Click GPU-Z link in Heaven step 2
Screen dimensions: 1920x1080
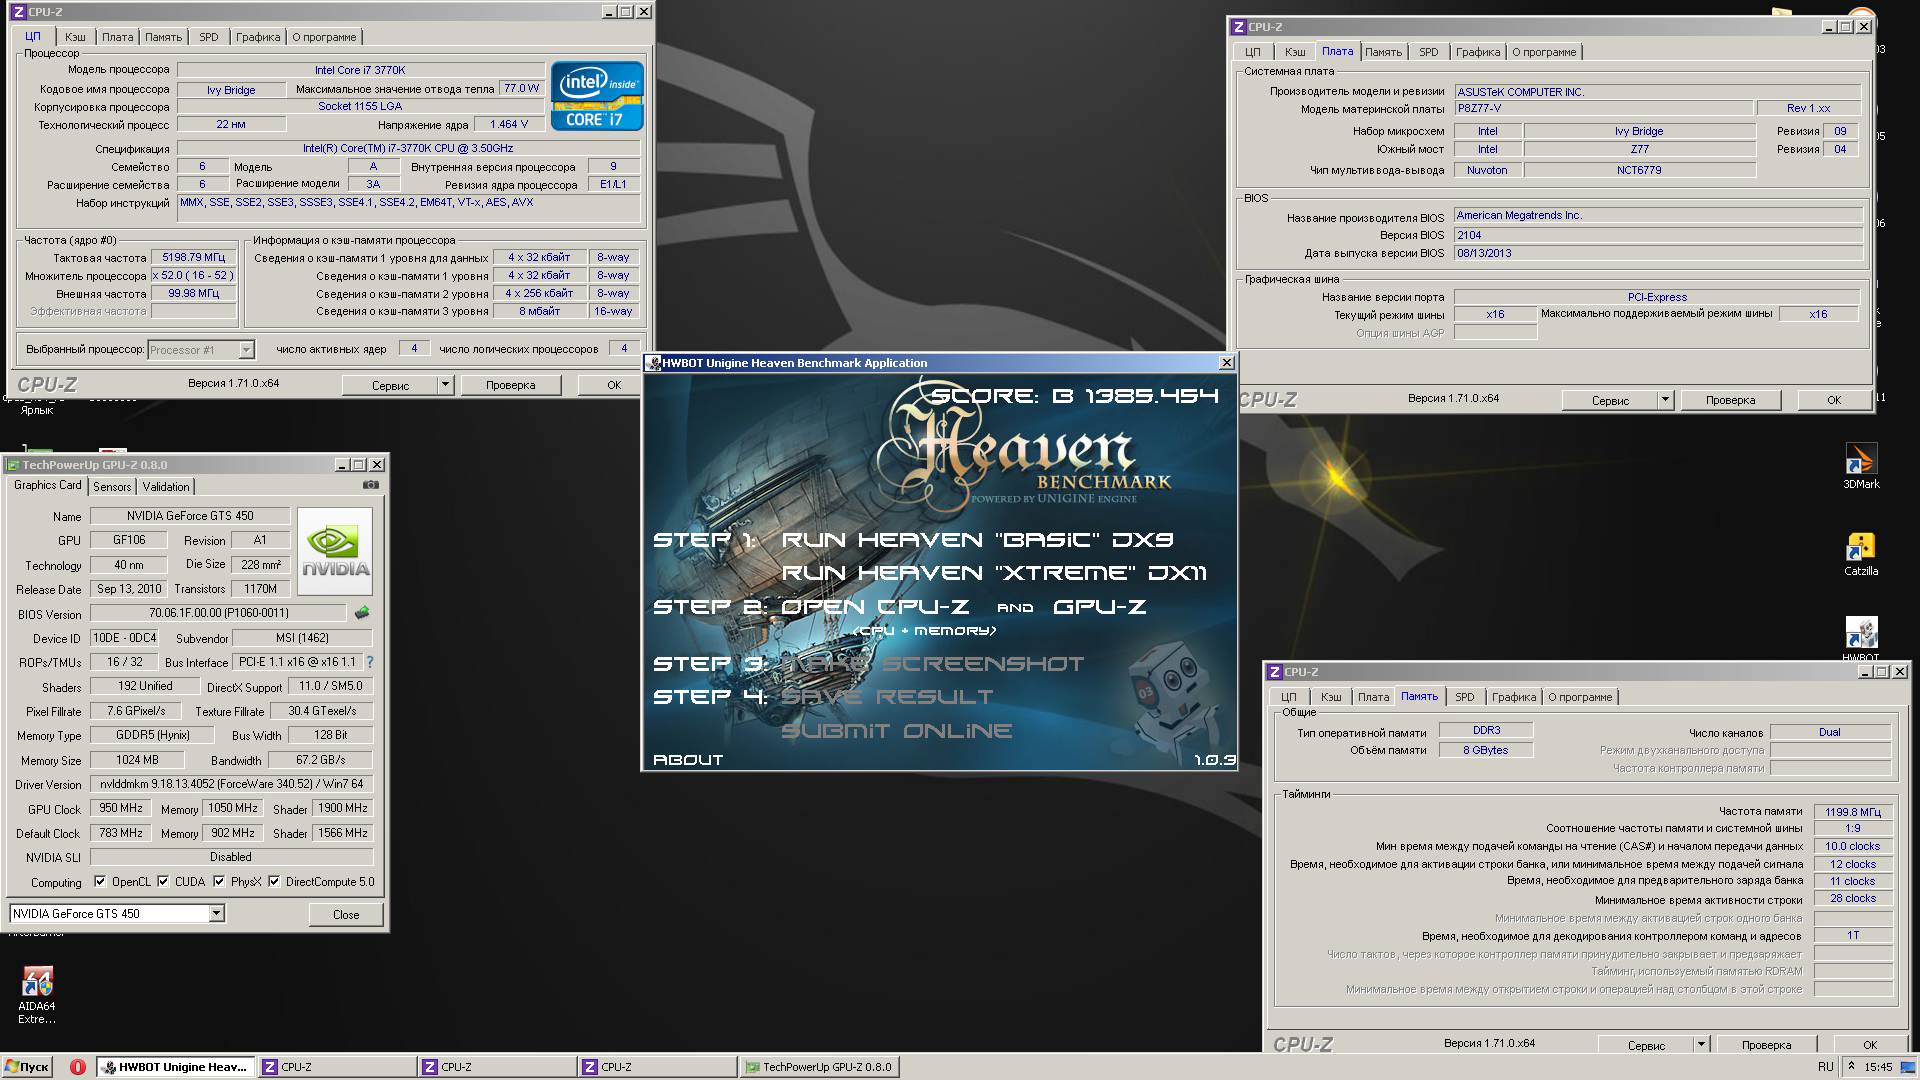click(x=1099, y=607)
